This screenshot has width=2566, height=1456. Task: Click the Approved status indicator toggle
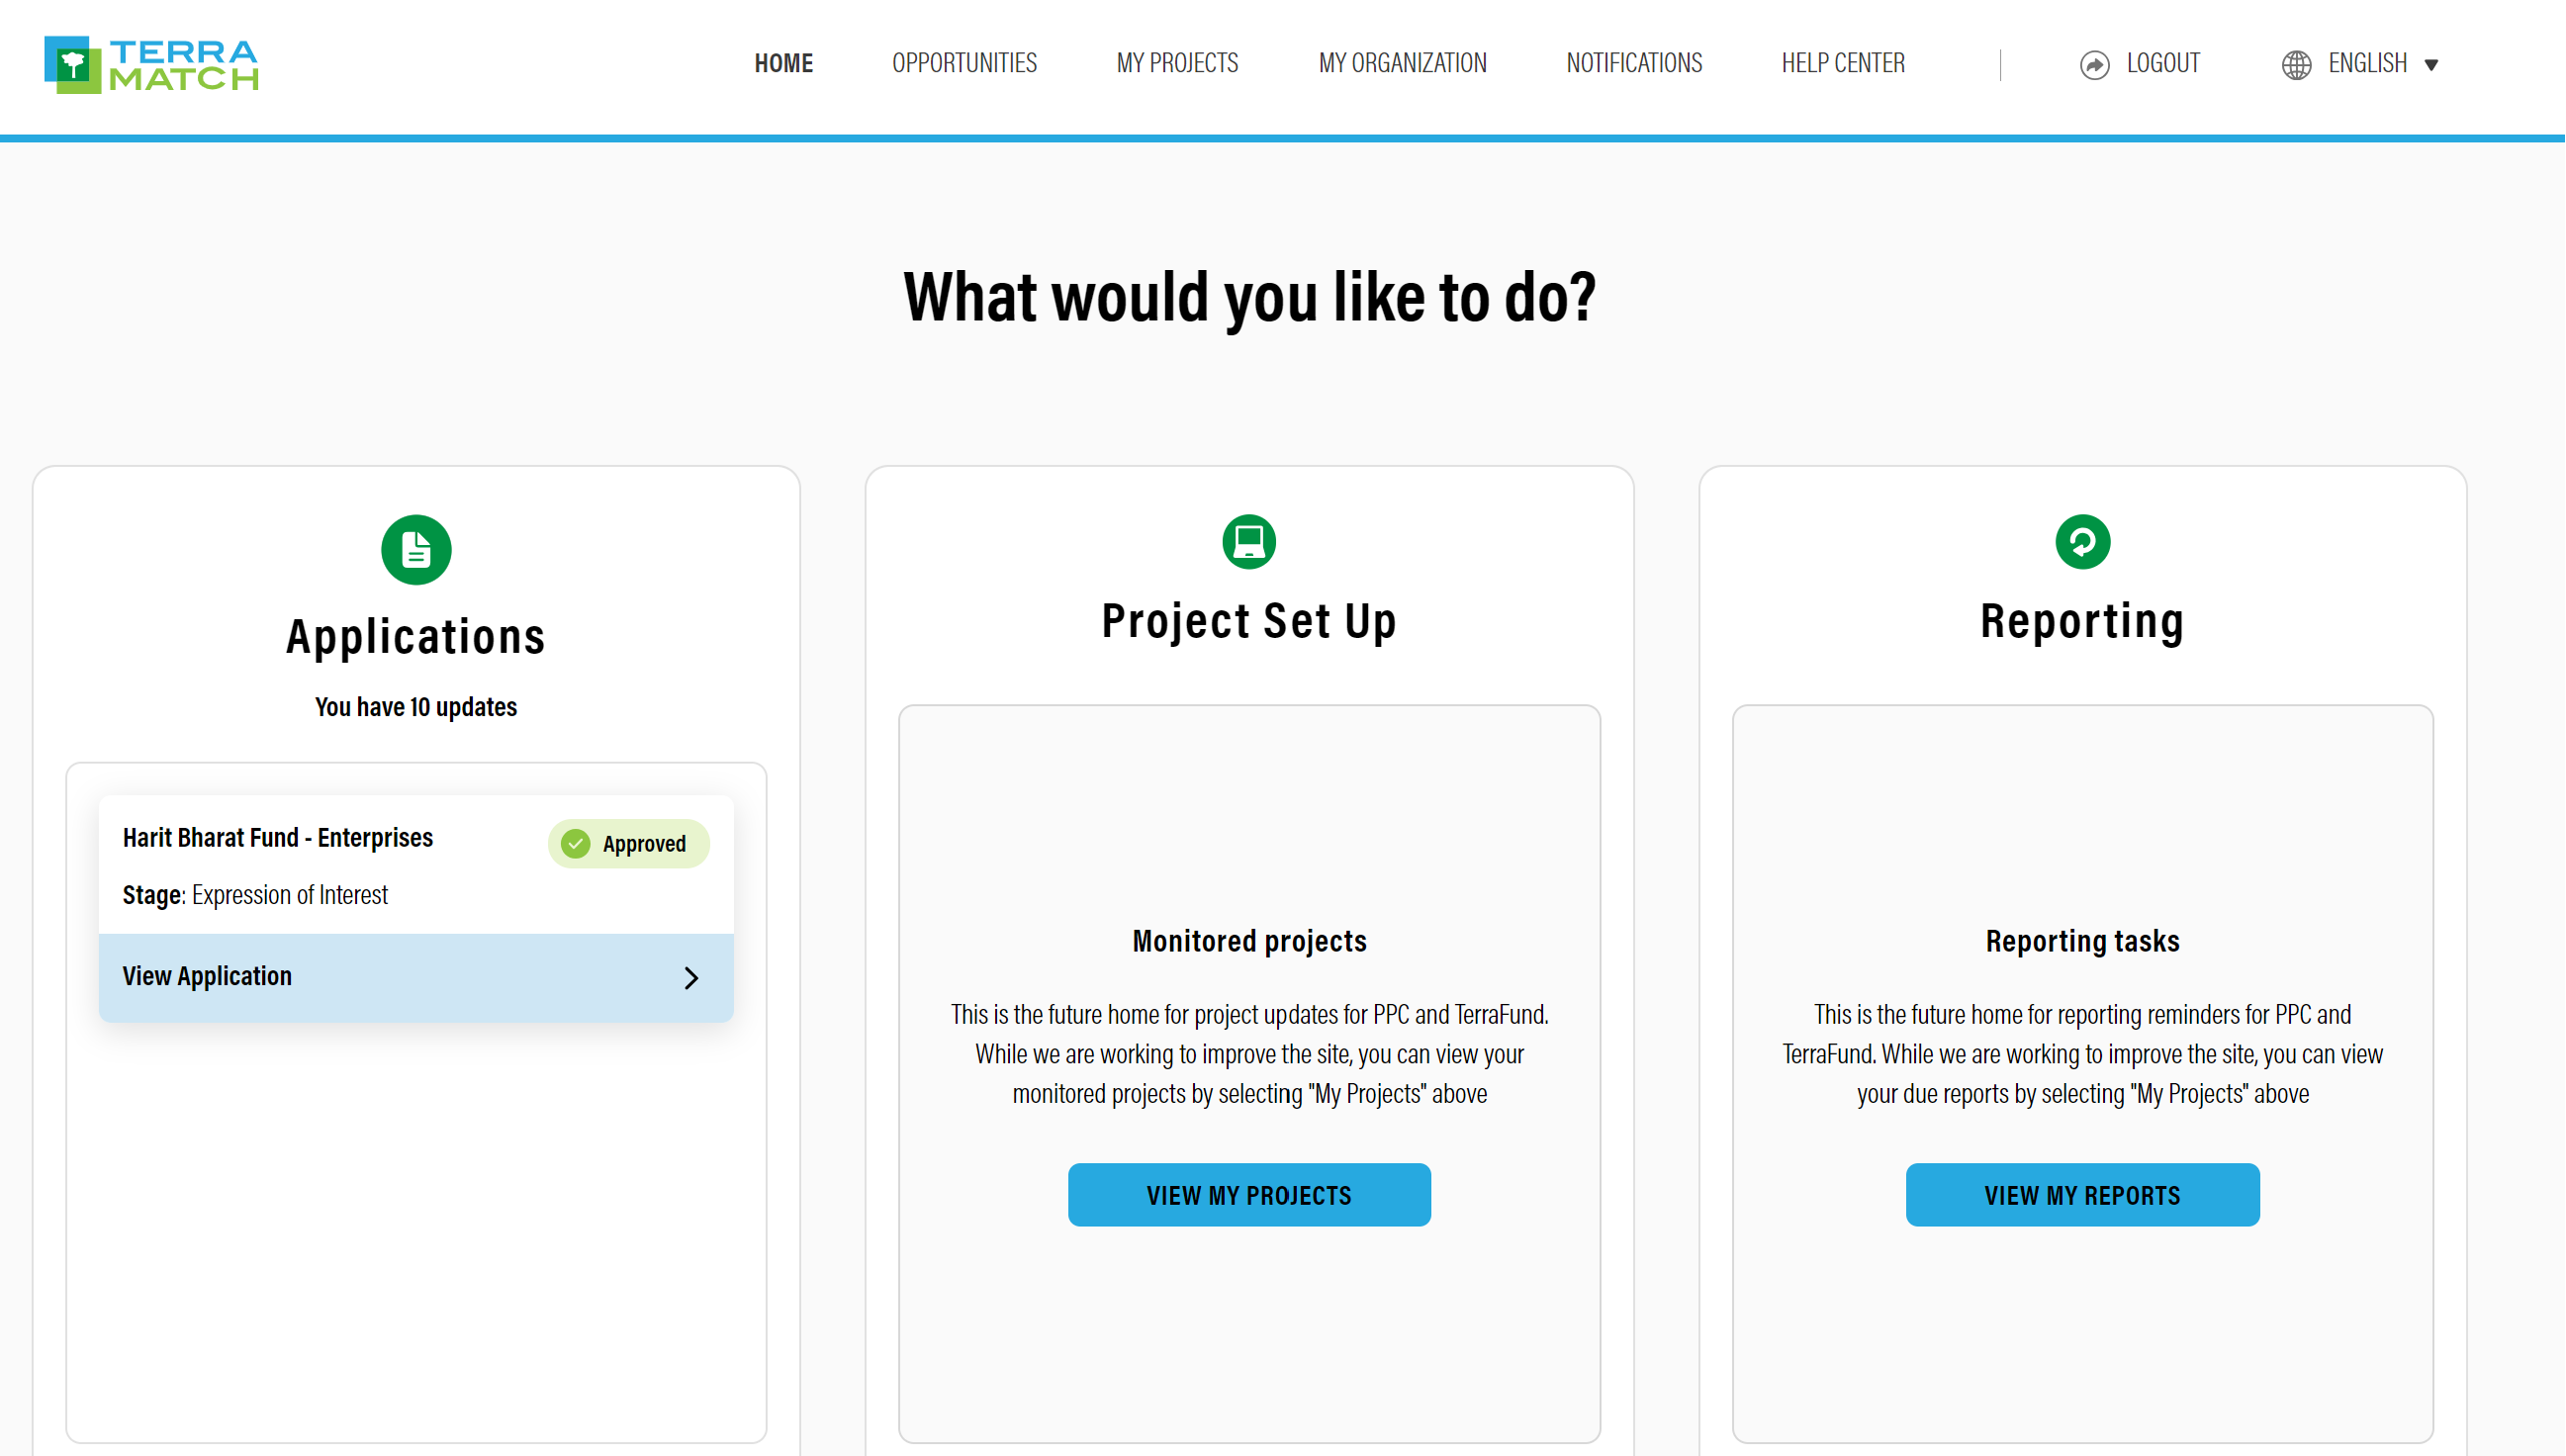pos(625,841)
